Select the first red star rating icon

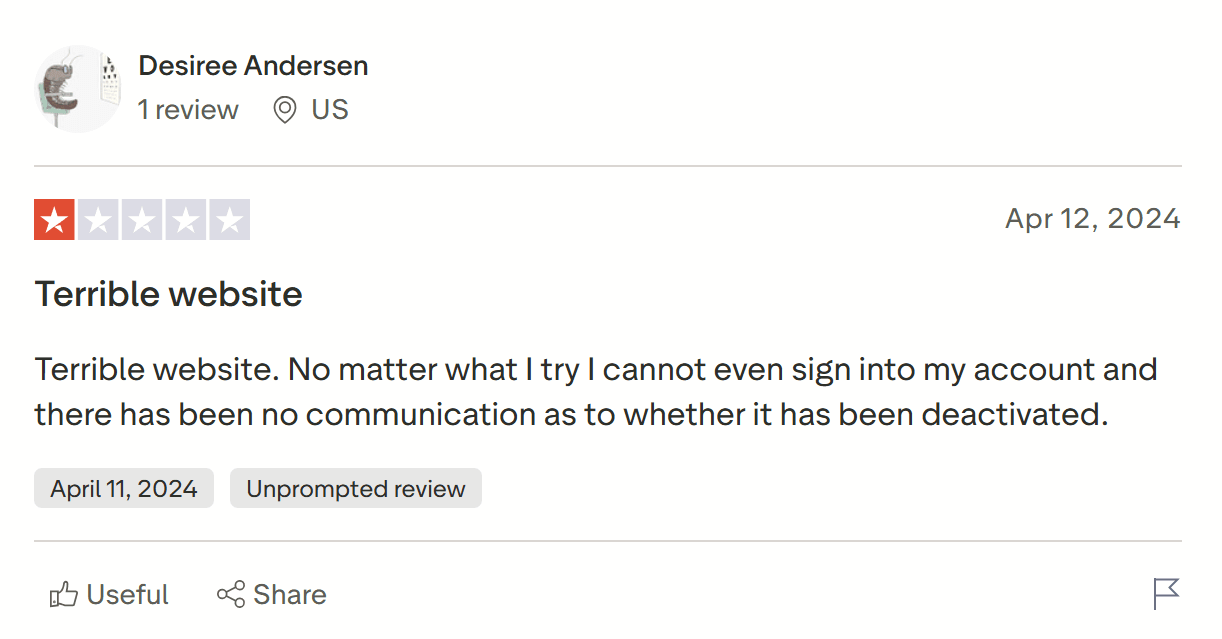click(x=55, y=218)
